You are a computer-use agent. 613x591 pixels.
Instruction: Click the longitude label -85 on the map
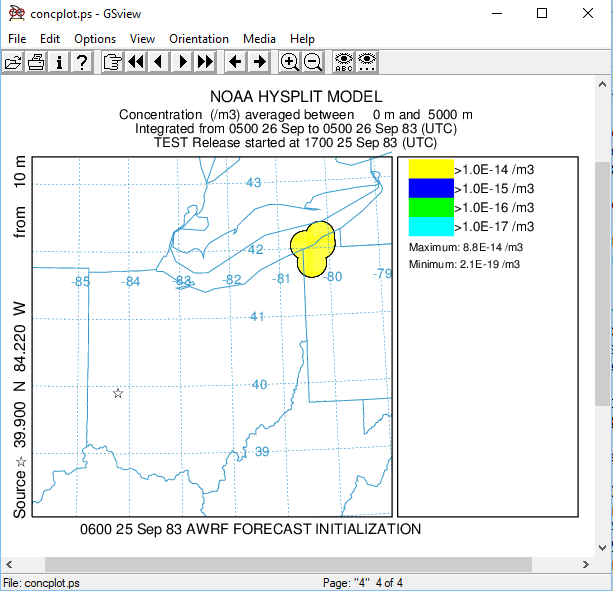81,281
